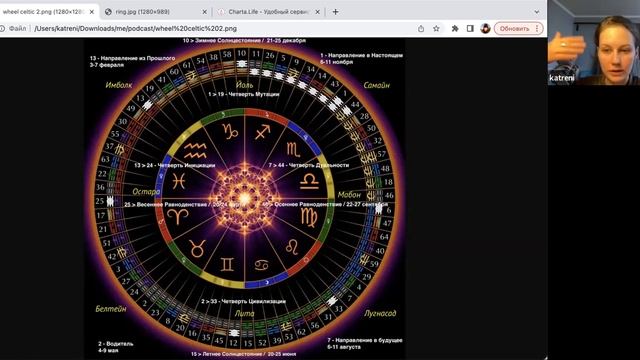Open the three-dot Chrome menu
The width and height of the screenshot is (640, 360).
click(x=537, y=29)
